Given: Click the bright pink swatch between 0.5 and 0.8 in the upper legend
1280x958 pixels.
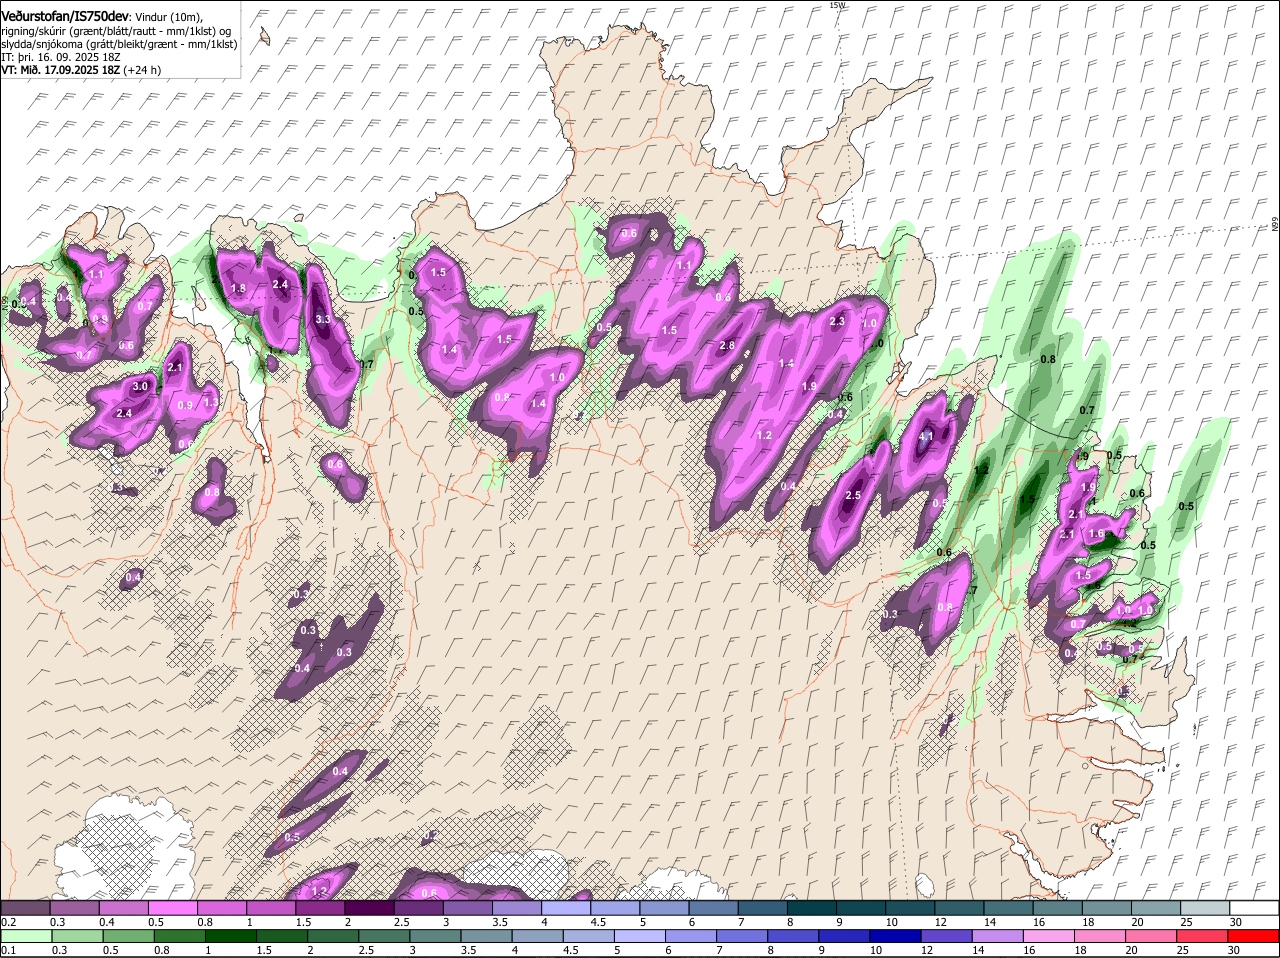Looking at the screenshot, I should pyautogui.click(x=173, y=908).
